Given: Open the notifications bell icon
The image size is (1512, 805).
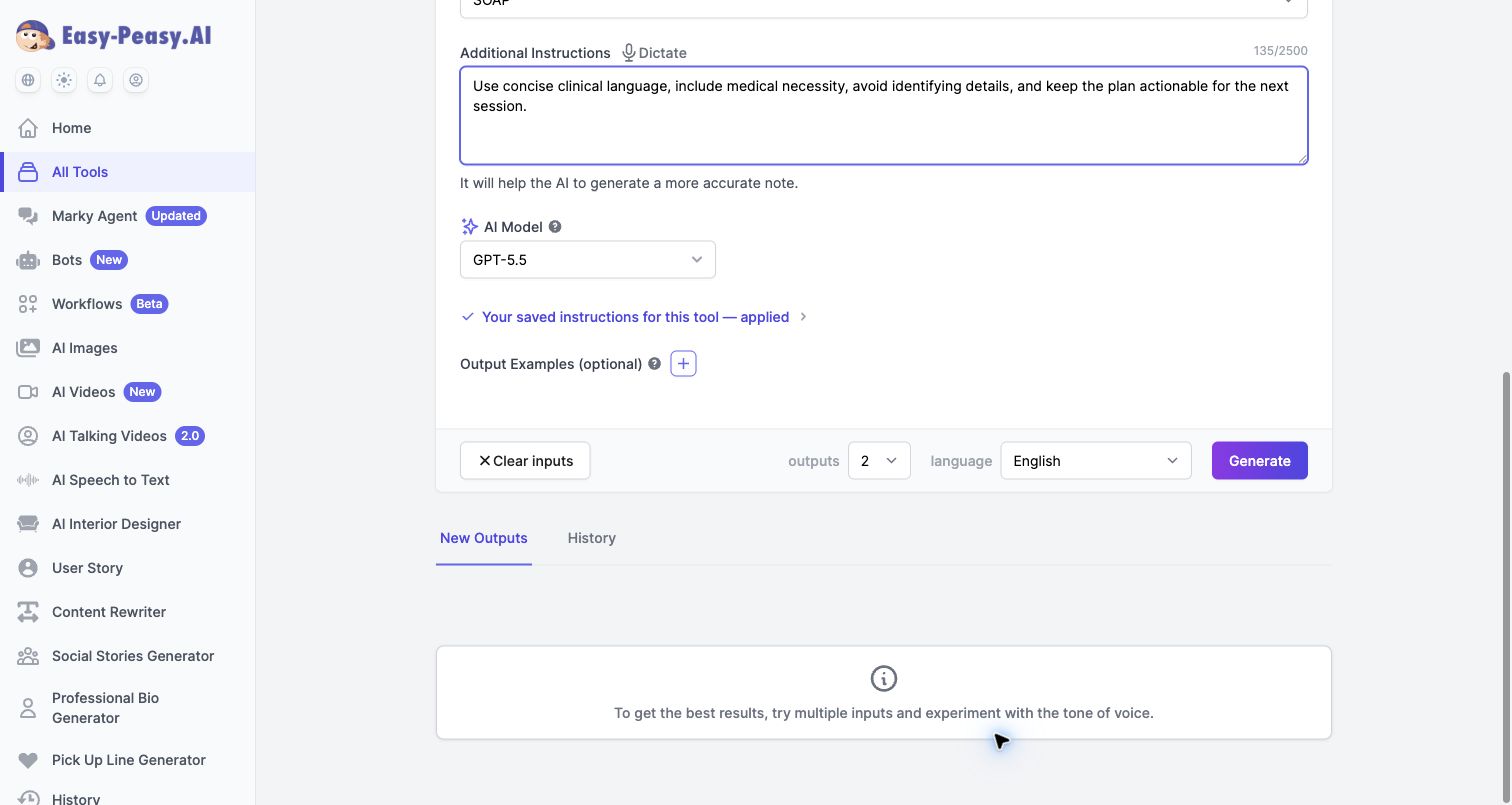Looking at the screenshot, I should pos(100,80).
